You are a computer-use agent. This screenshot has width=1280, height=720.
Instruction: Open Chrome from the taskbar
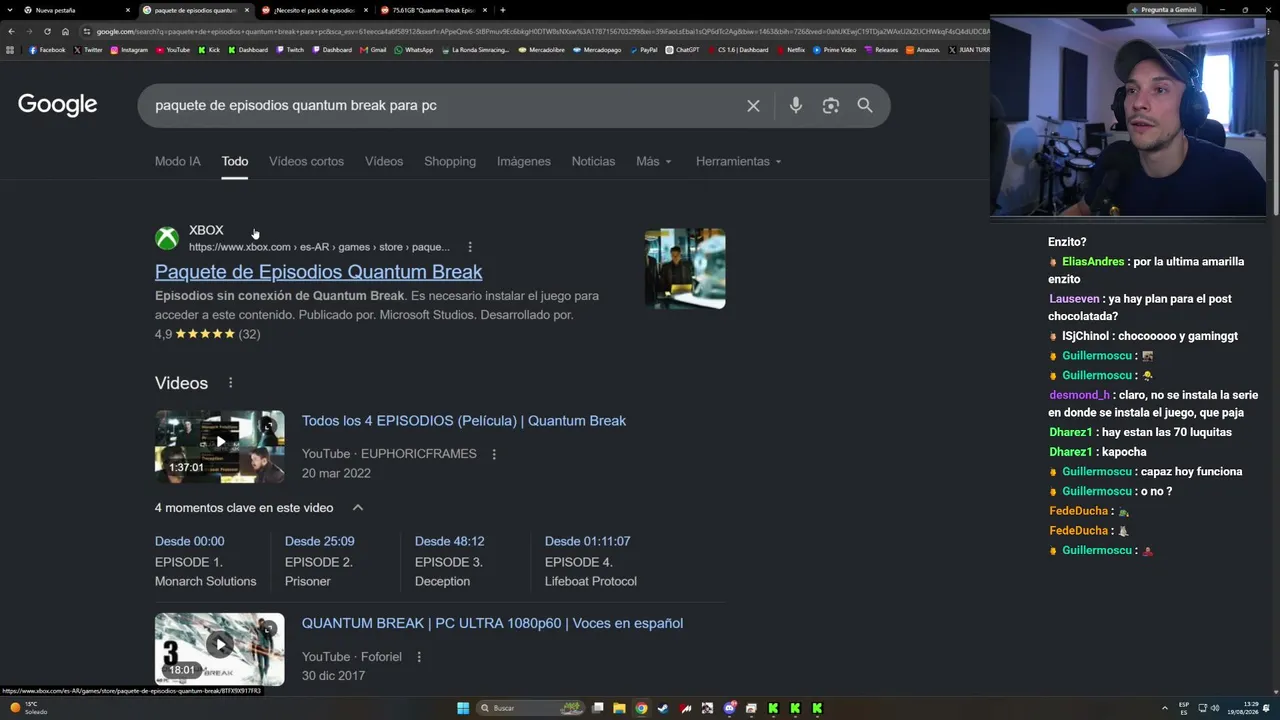pyautogui.click(x=641, y=708)
